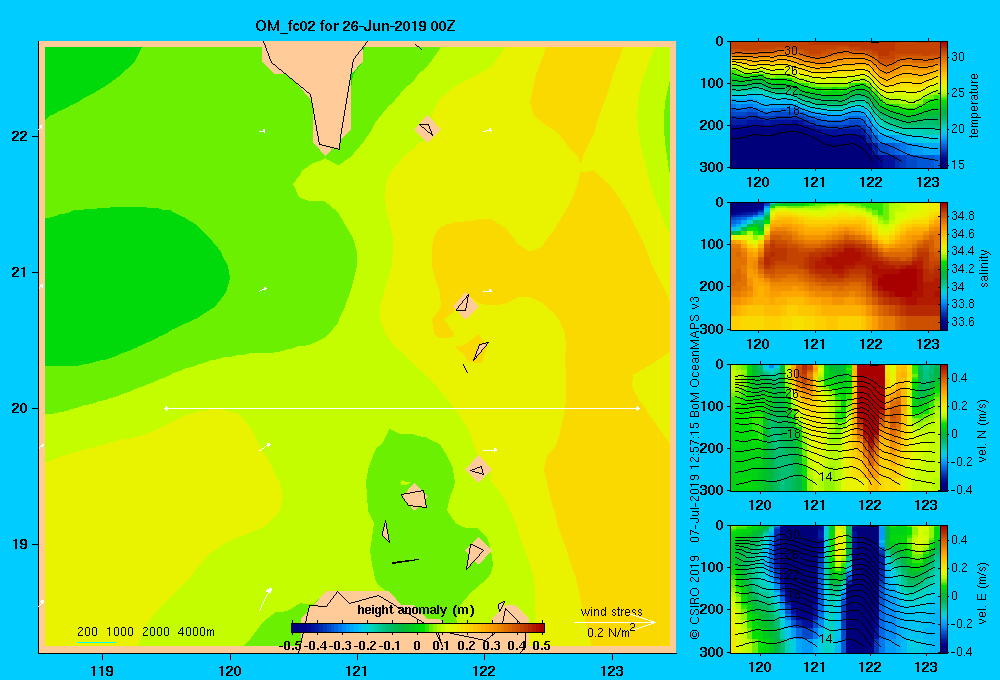The image size is (1000, 680).
Task: Click the temperature colorbar
Action: pyautogui.click(x=944, y=105)
